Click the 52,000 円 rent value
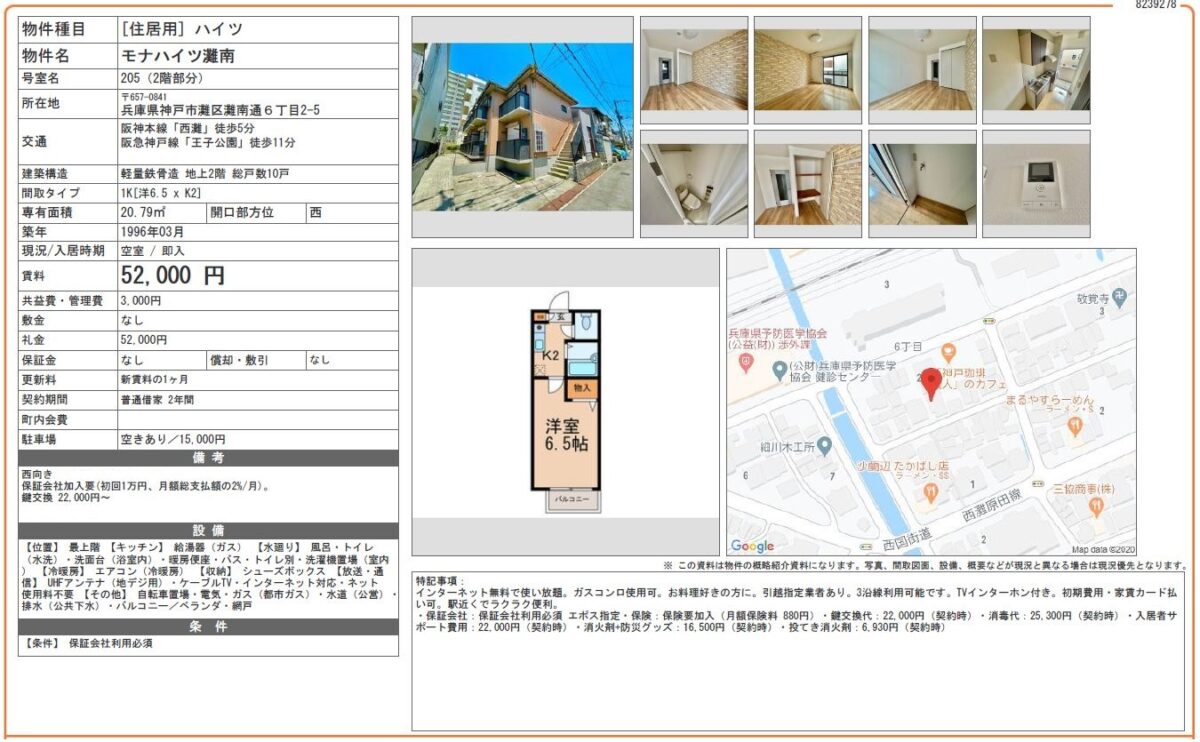Viewport: 1200px width, 742px height. tap(172, 276)
